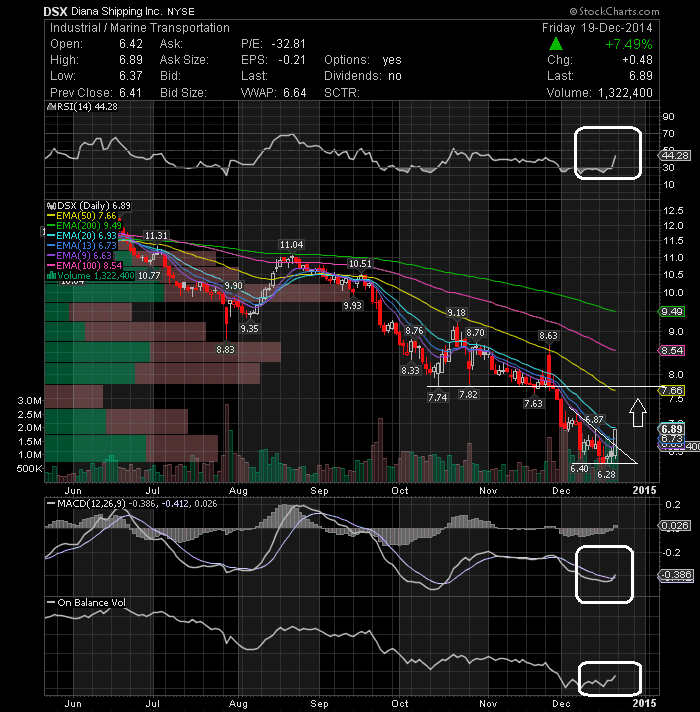Click the pink EMA(100) 8.54 legend entry

(84, 266)
